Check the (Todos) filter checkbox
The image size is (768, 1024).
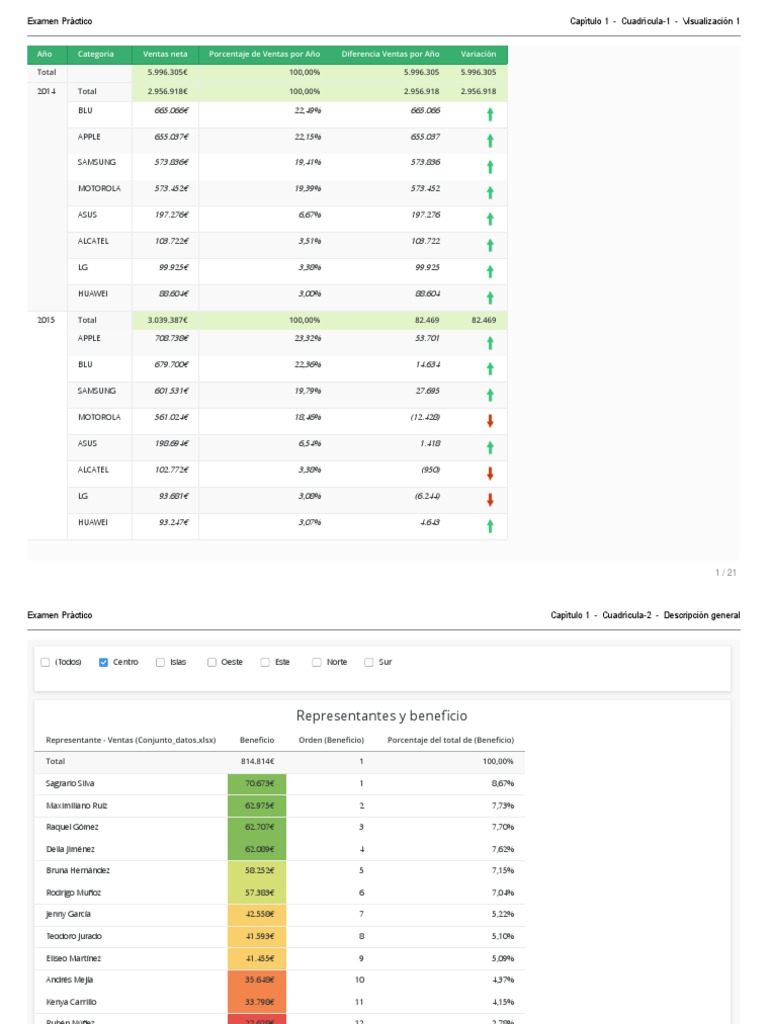point(44,662)
